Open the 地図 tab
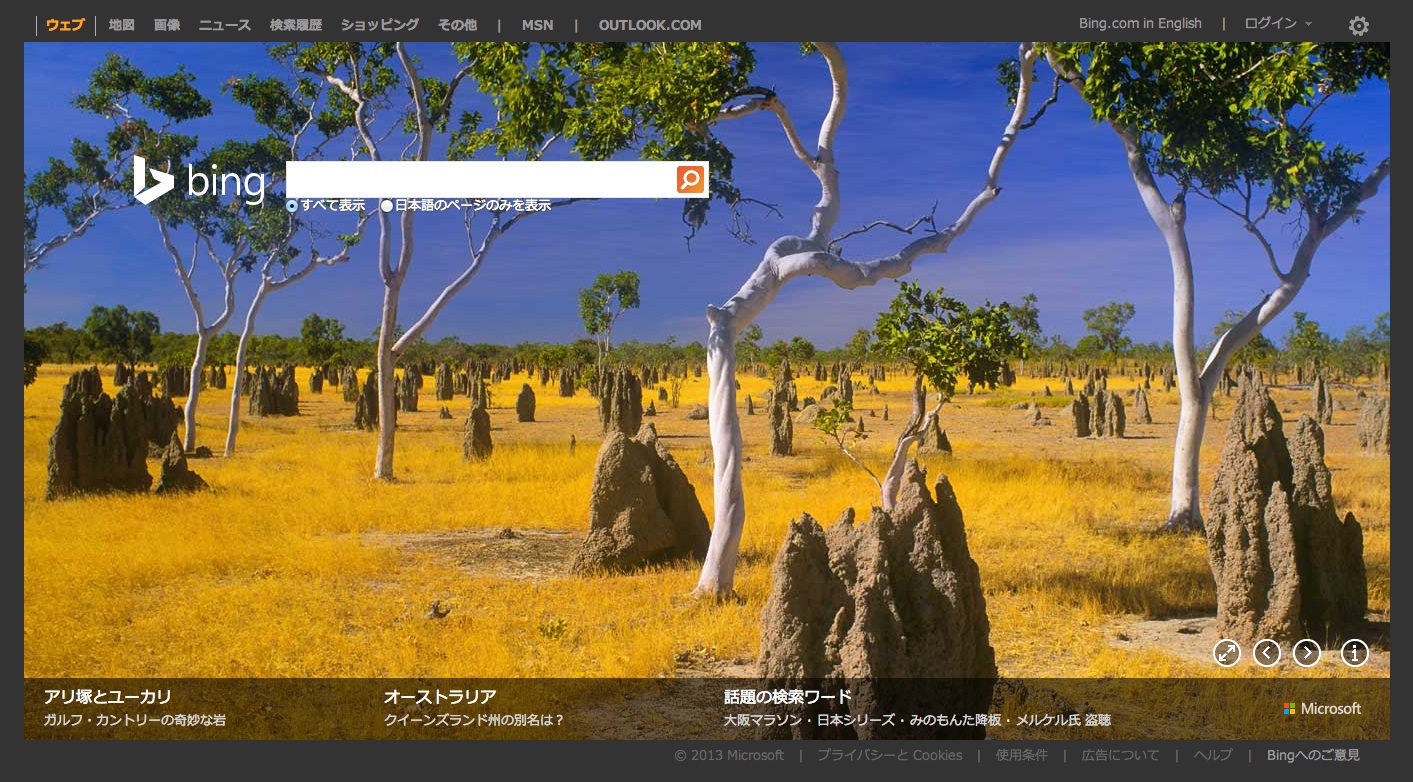This screenshot has height=782, width=1413. pyautogui.click(x=121, y=25)
